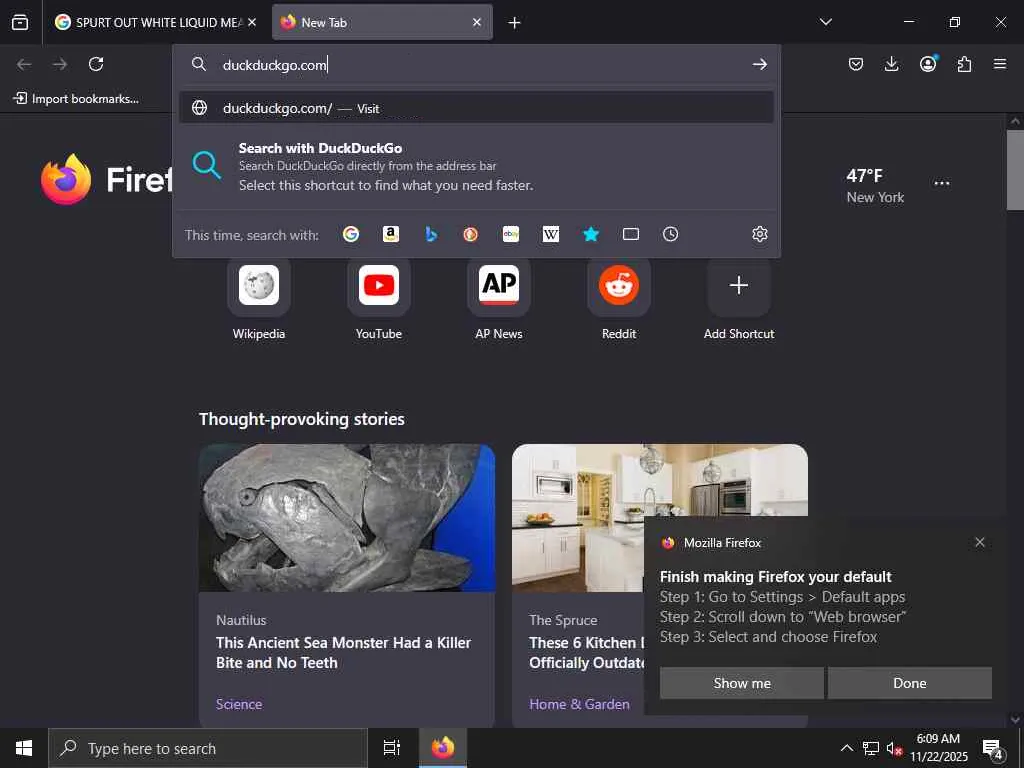Screen dimensions: 1024x768
Task: Dismiss the Mozilla Firefox notification
Action: [980, 542]
